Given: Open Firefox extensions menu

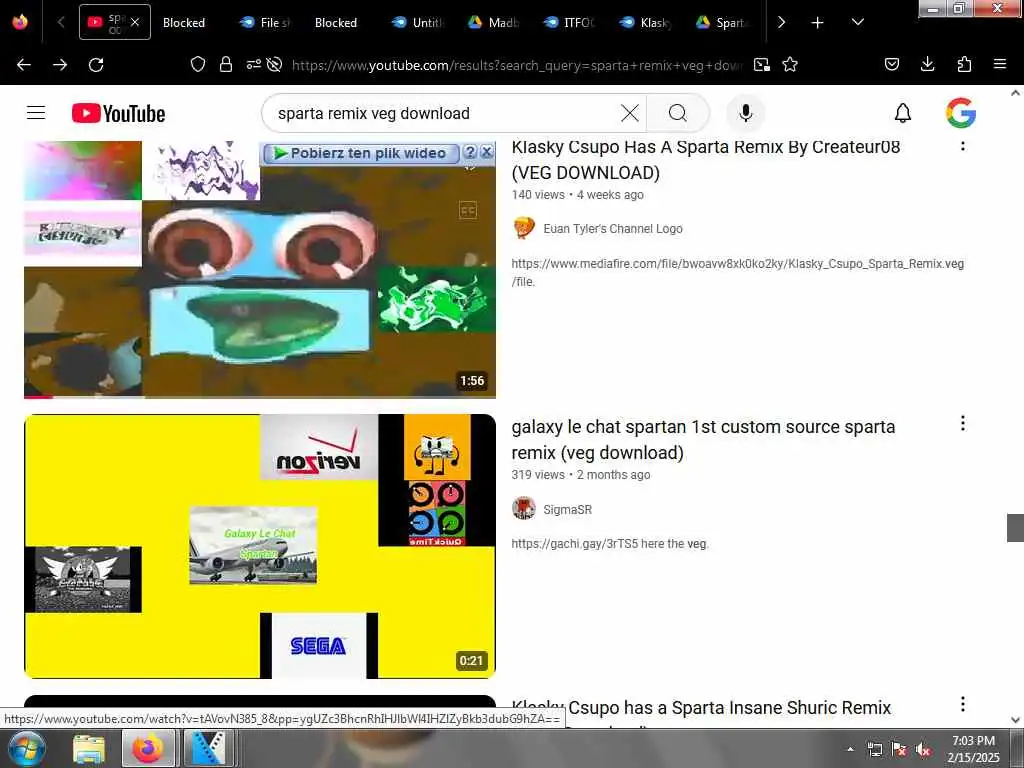Looking at the screenshot, I should click(x=964, y=64).
